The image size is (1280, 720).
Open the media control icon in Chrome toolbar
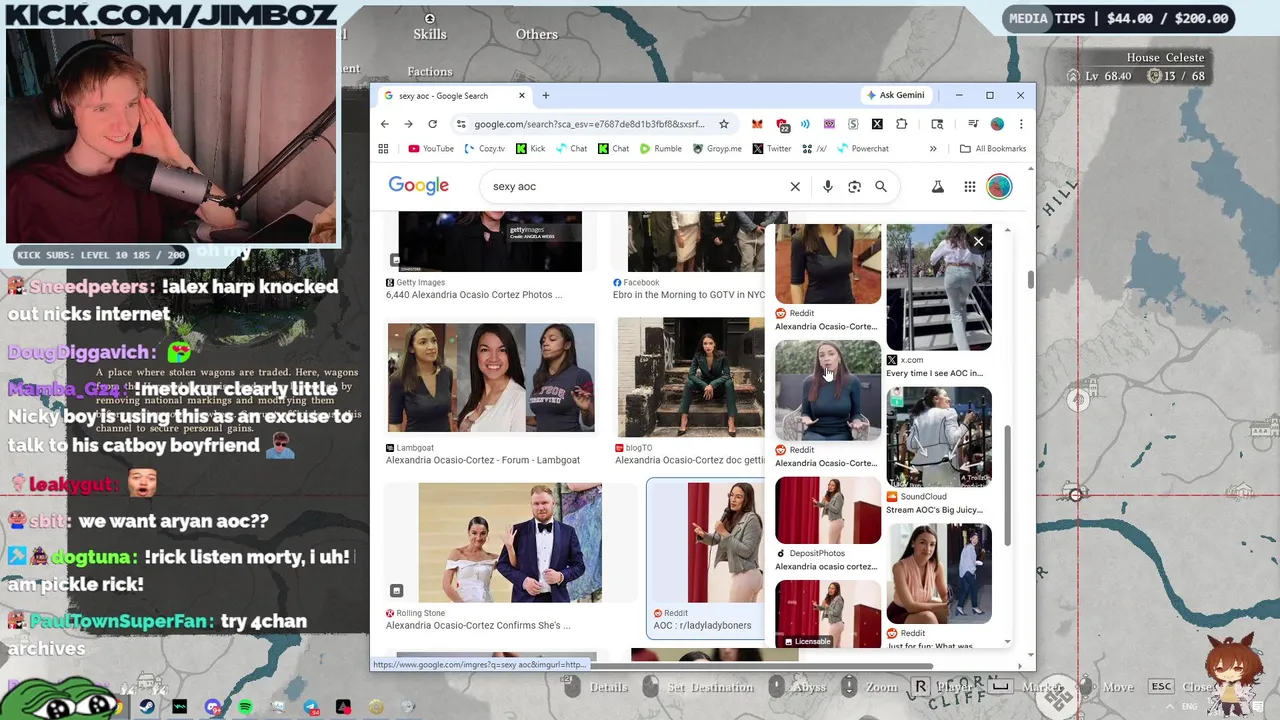point(973,124)
